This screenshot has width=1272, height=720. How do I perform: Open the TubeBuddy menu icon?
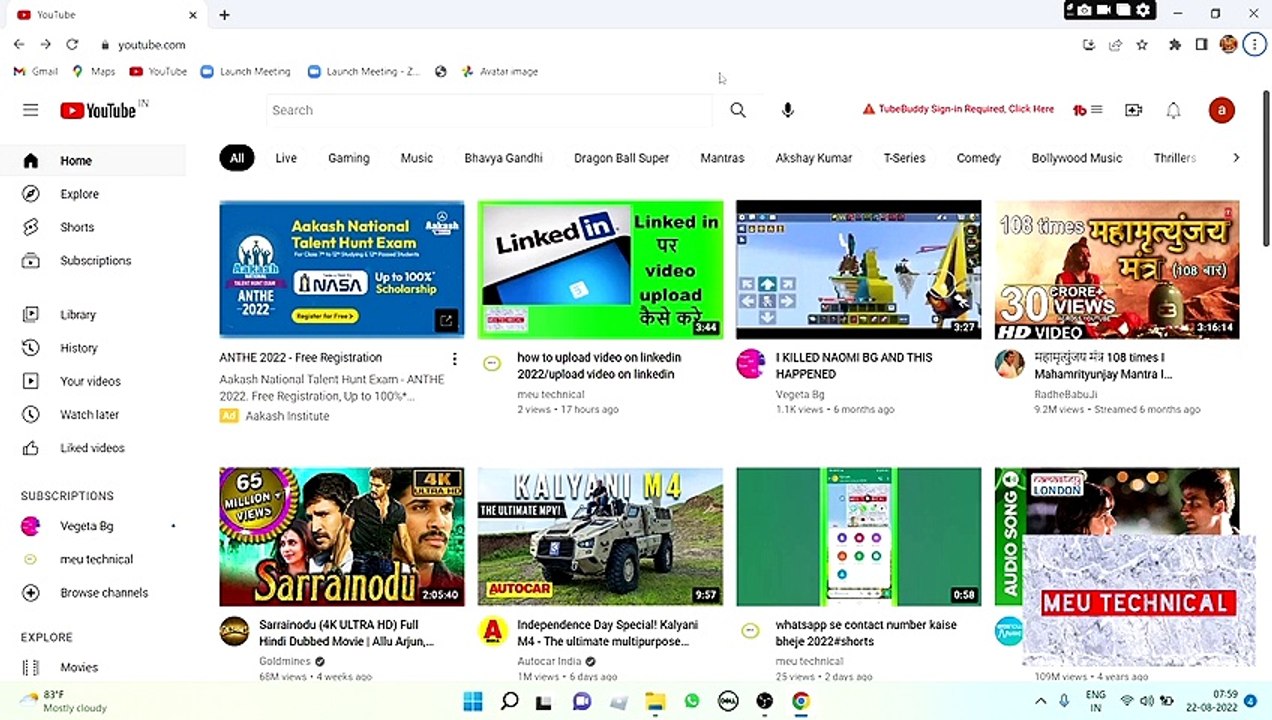point(1088,110)
